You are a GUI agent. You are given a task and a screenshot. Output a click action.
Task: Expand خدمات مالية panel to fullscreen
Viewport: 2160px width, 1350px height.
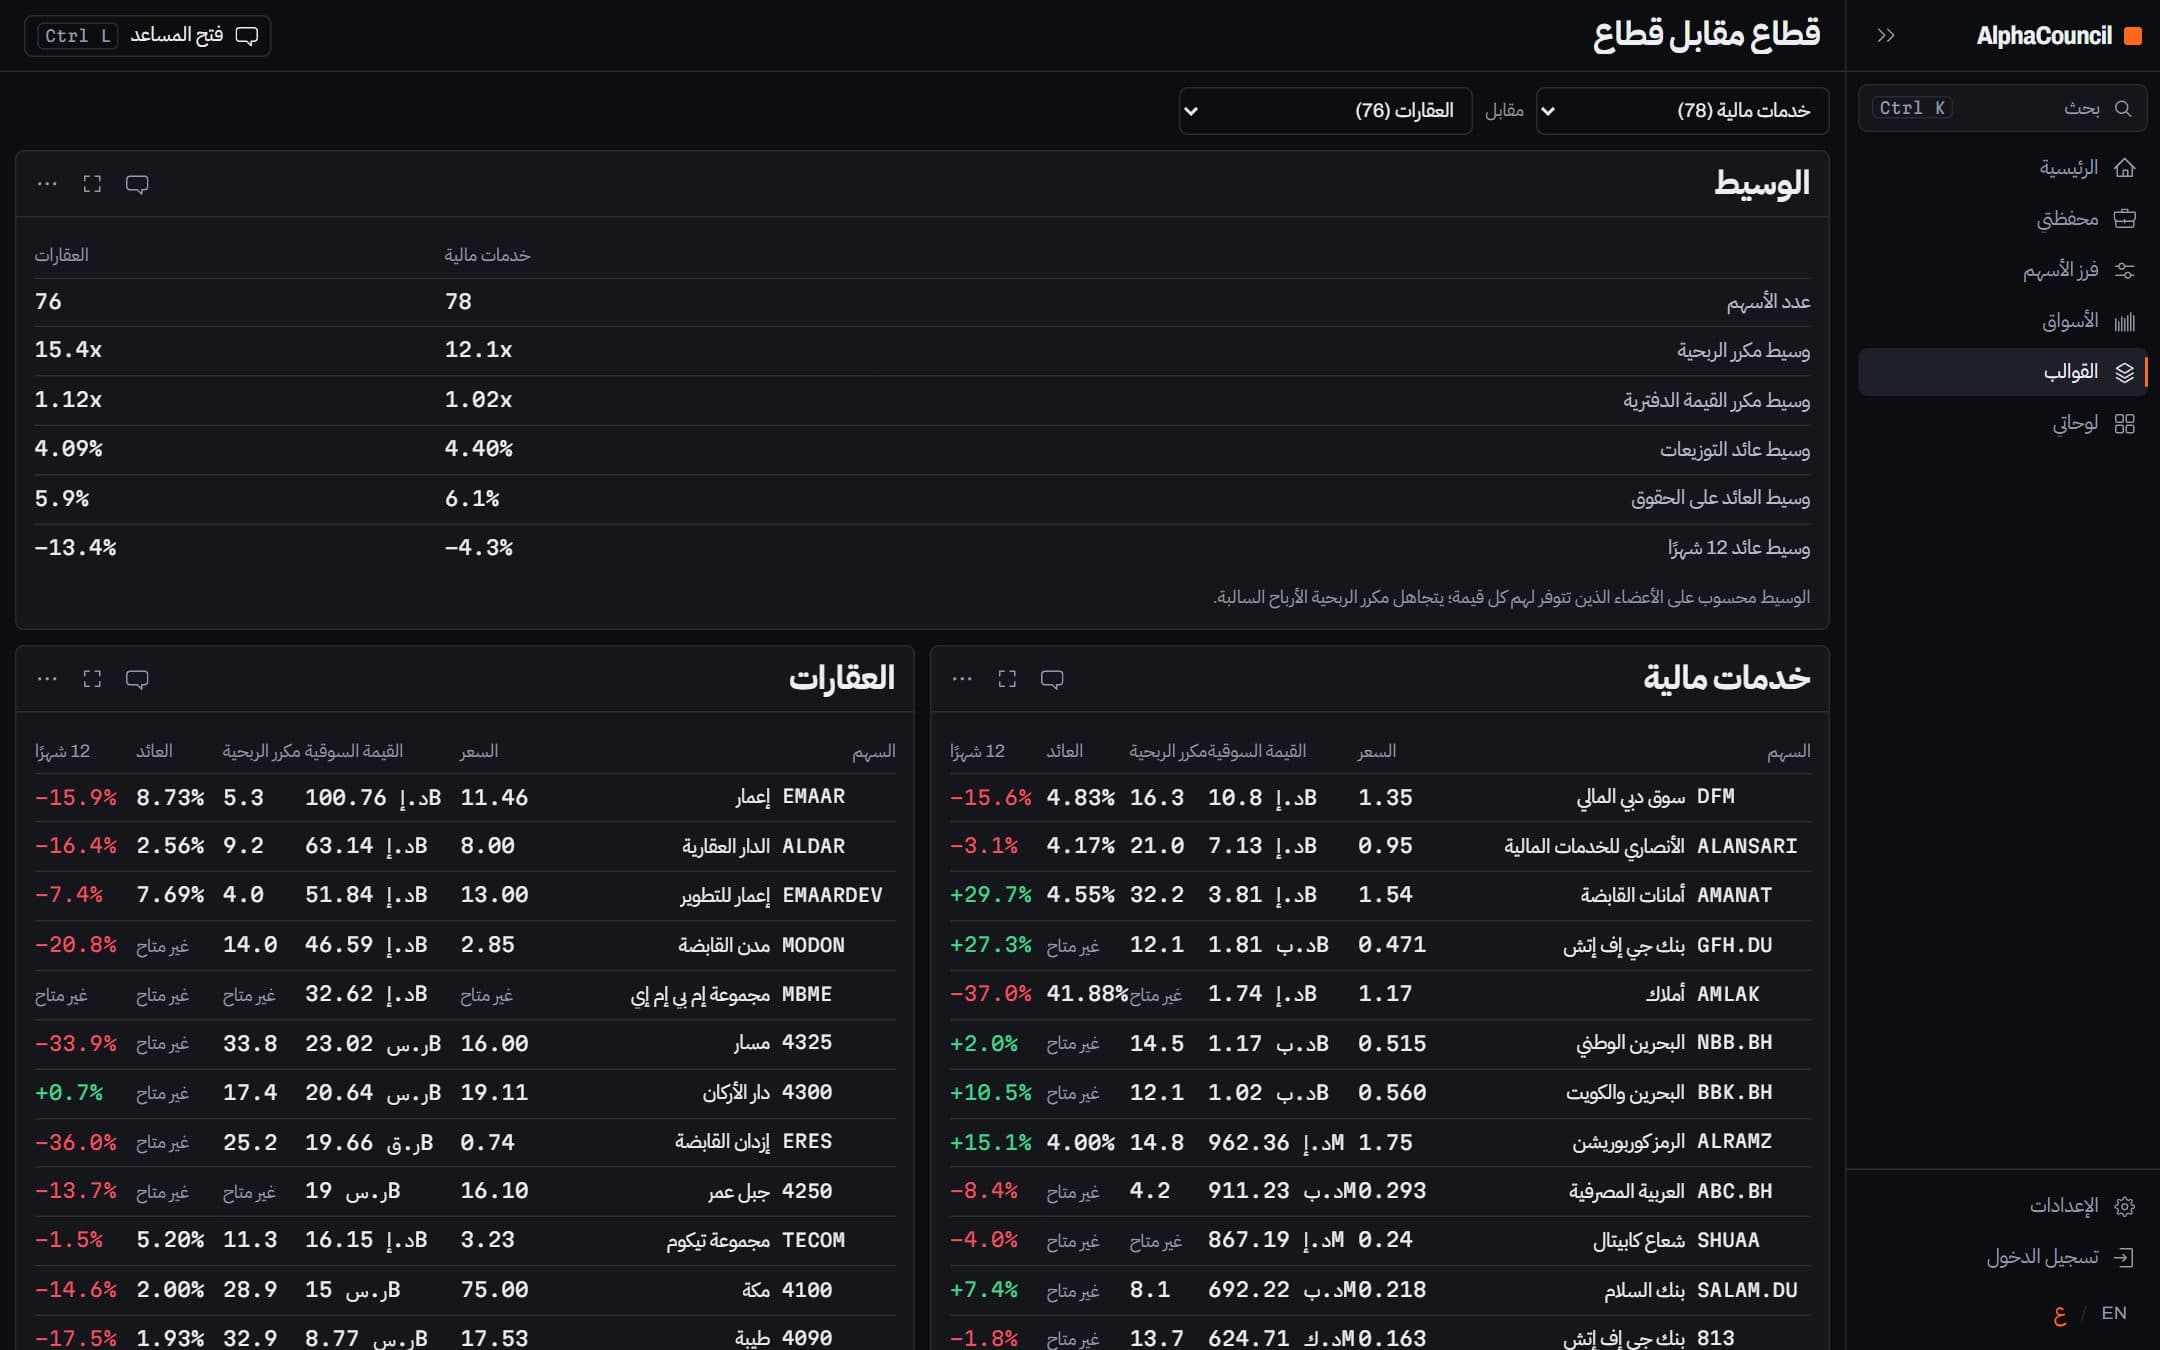pos(1007,679)
